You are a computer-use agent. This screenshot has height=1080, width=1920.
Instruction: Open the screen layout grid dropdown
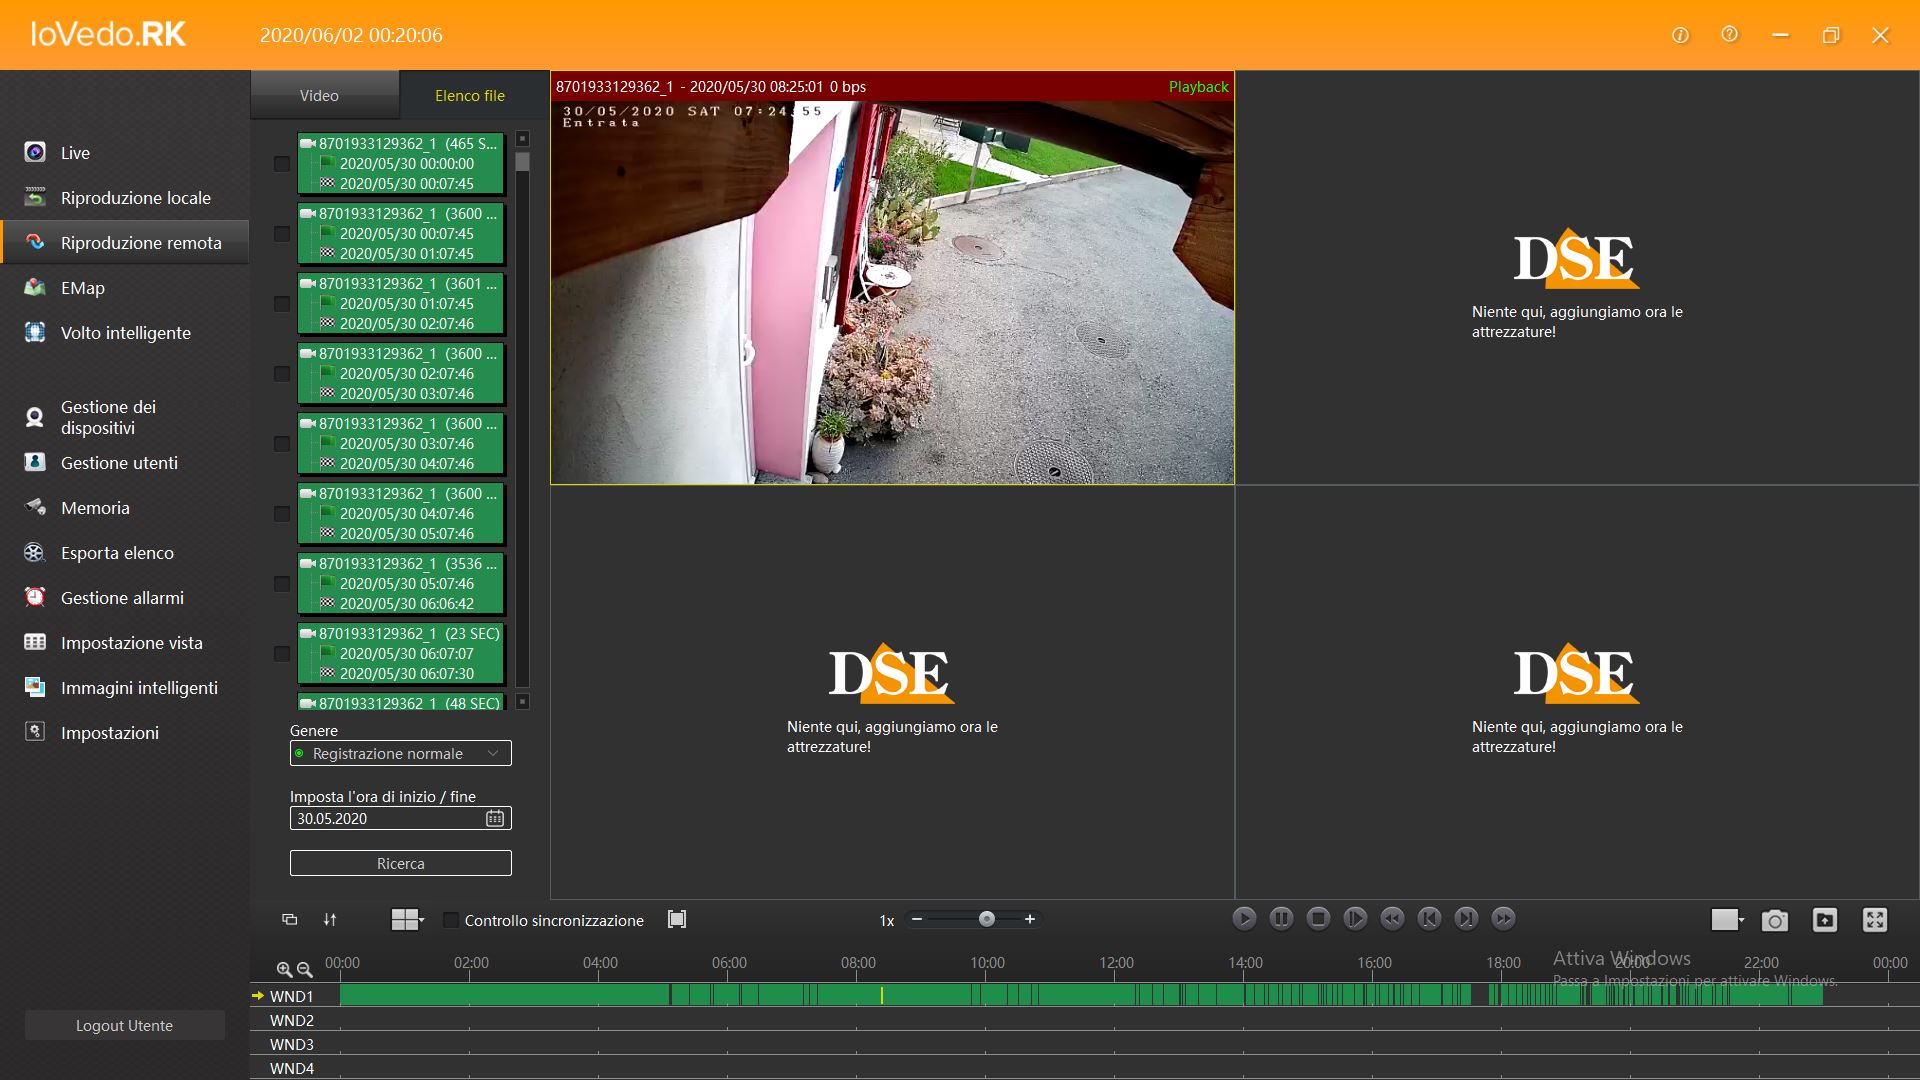point(405,918)
